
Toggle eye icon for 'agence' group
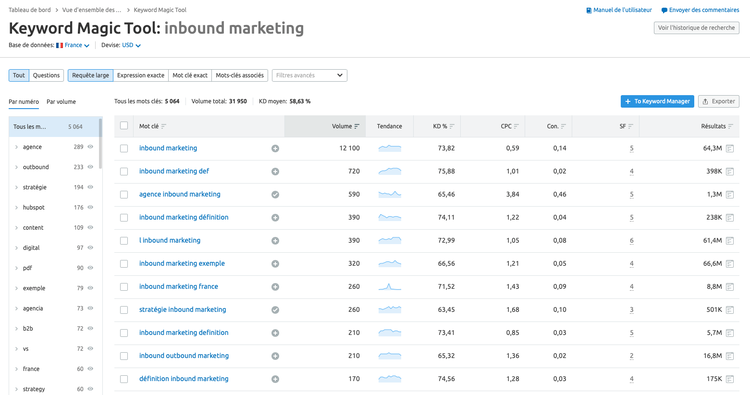click(90, 147)
